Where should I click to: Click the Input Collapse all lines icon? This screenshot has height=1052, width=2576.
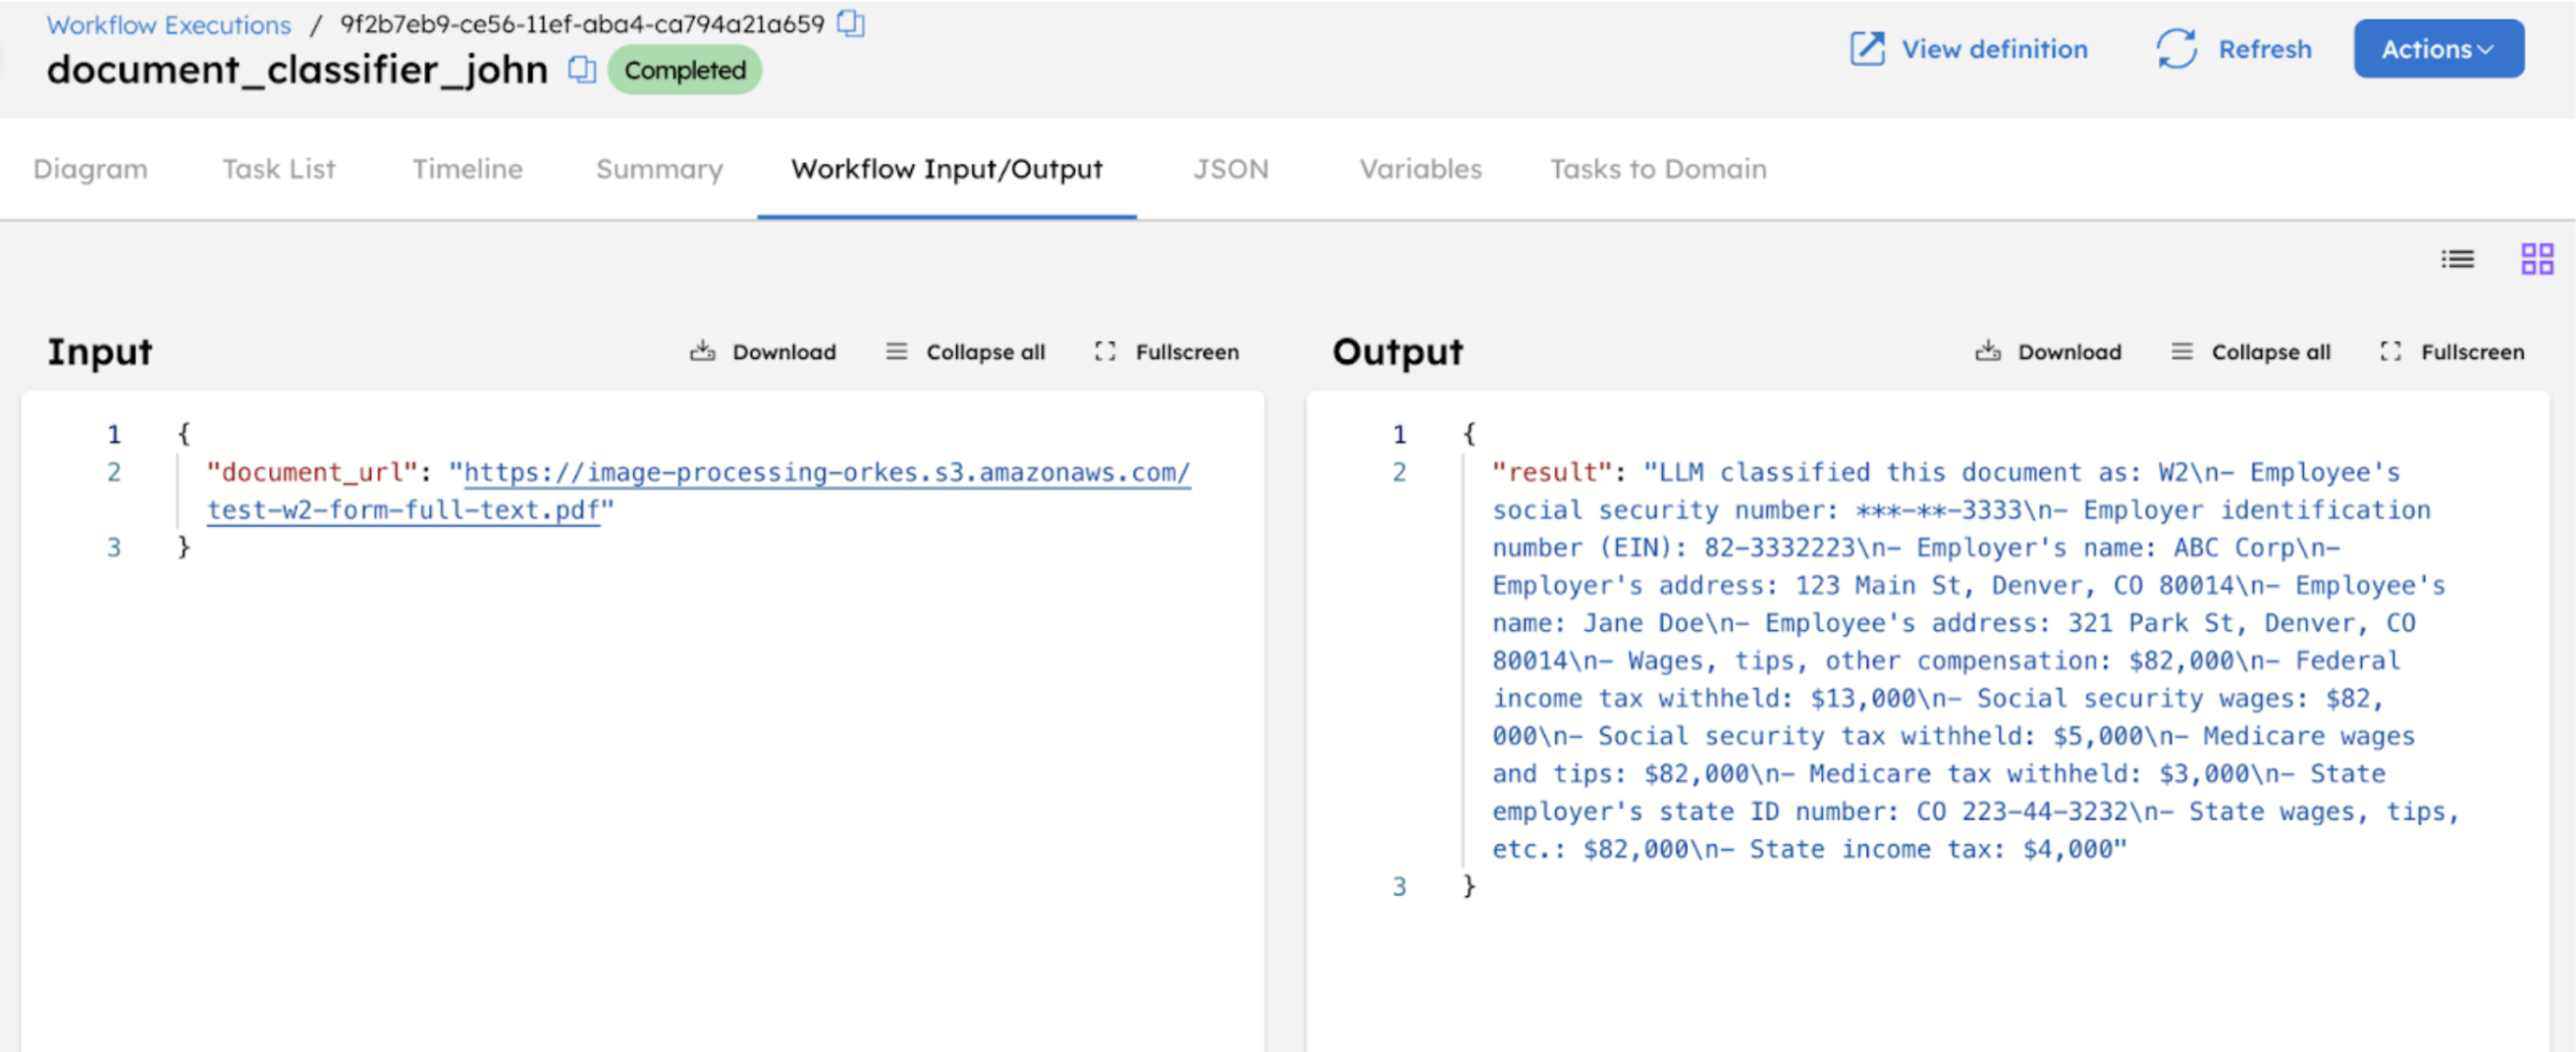(x=896, y=351)
